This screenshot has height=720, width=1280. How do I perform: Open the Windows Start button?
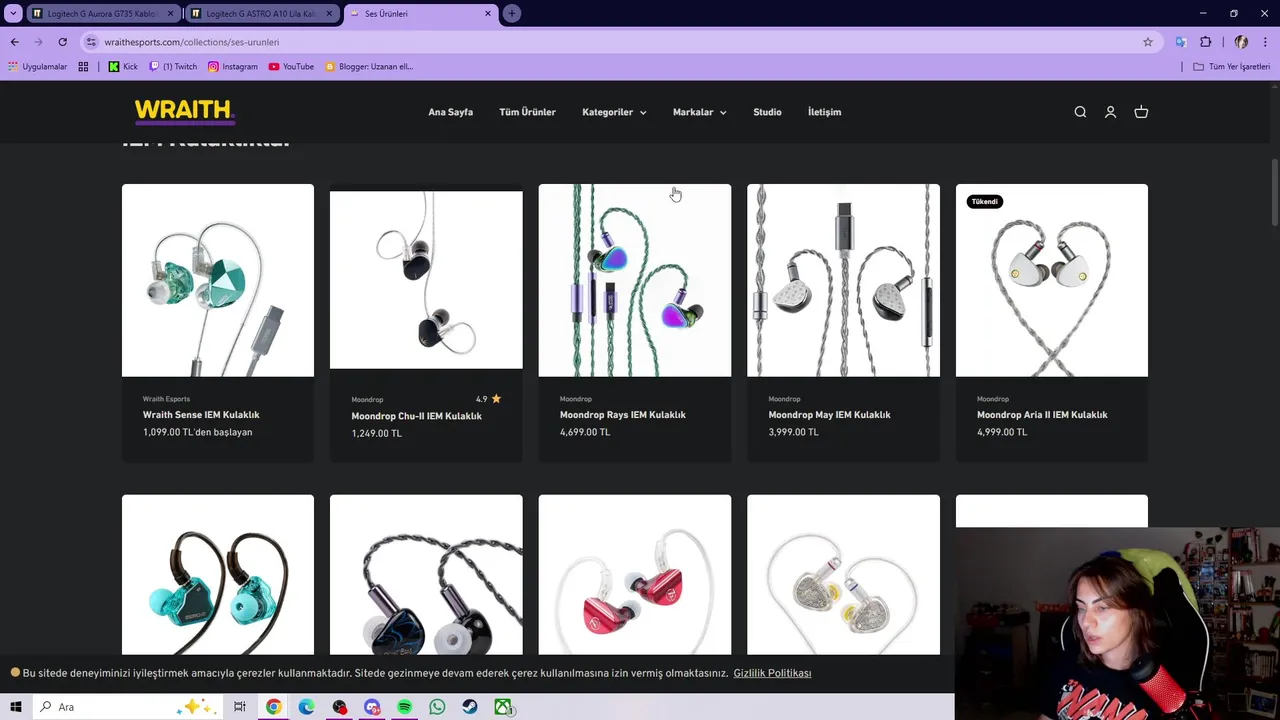(16, 707)
